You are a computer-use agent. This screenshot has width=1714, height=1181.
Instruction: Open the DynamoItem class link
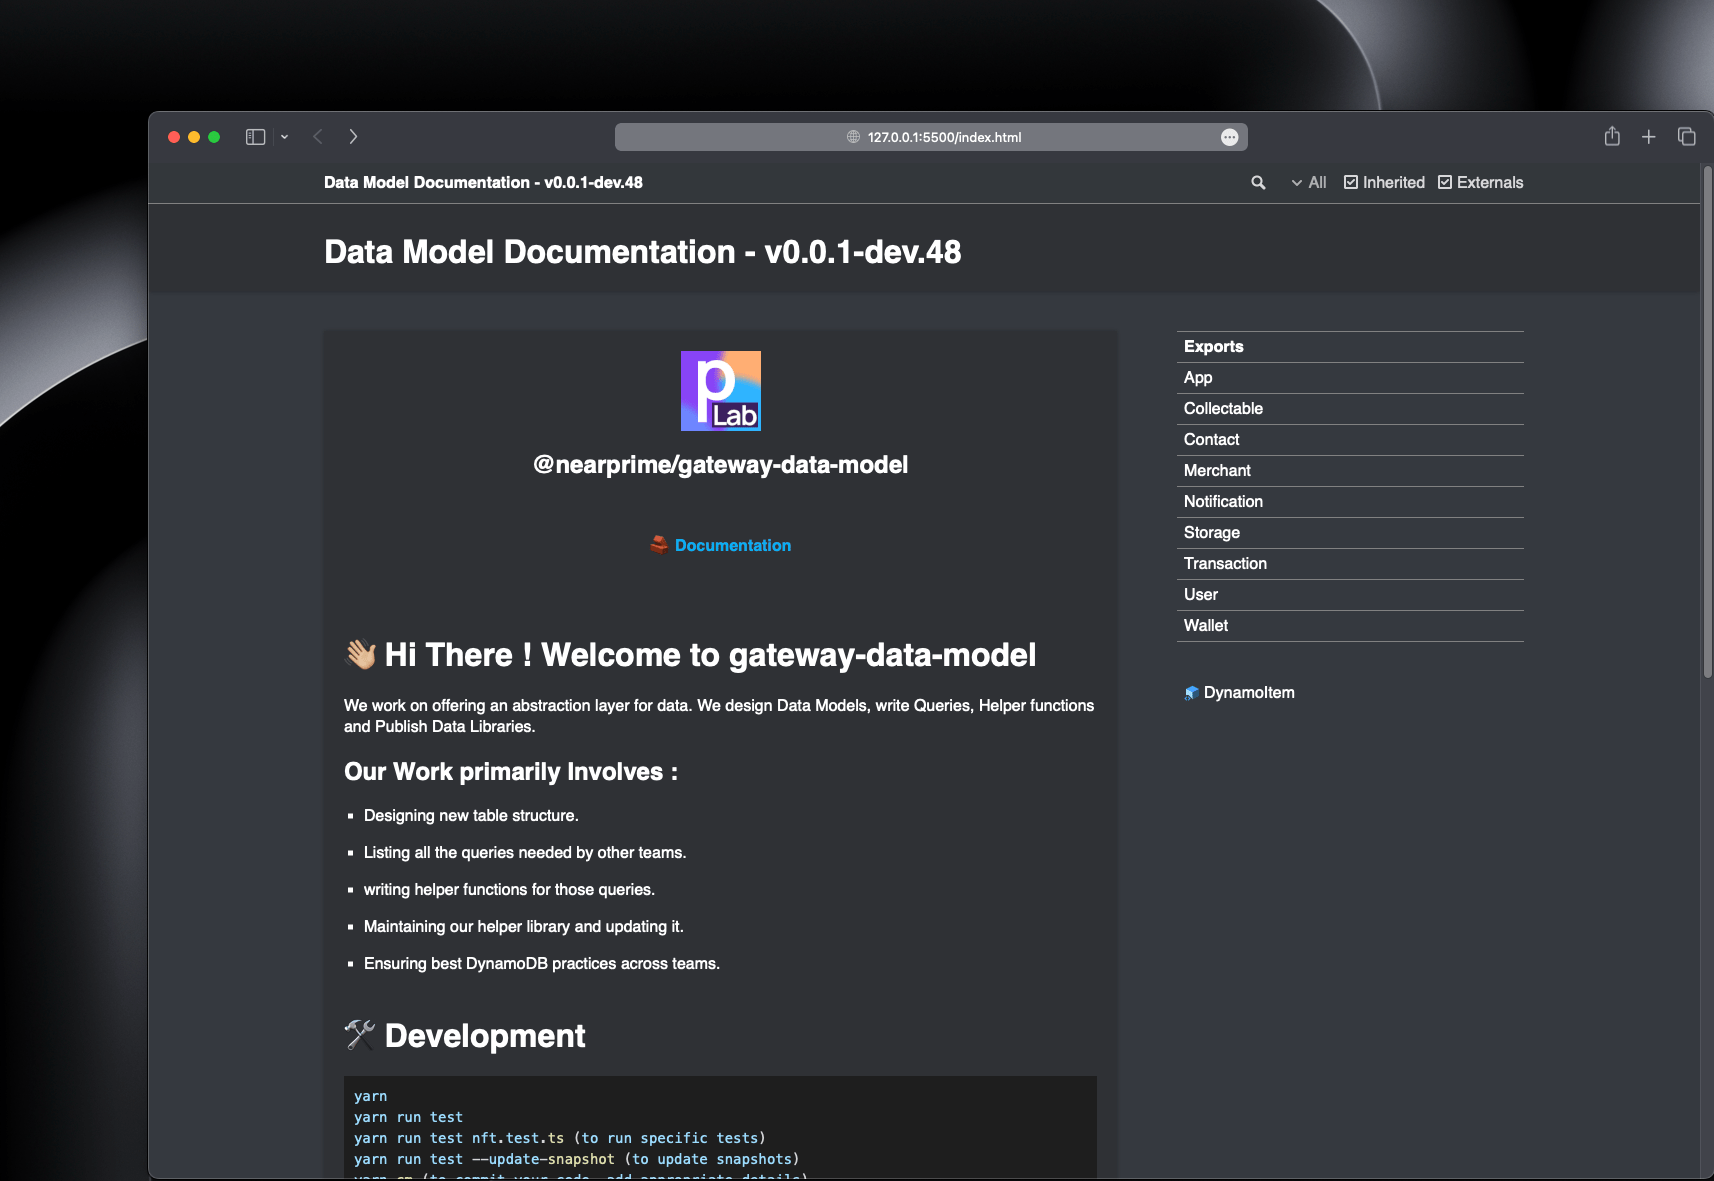coord(1249,693)
